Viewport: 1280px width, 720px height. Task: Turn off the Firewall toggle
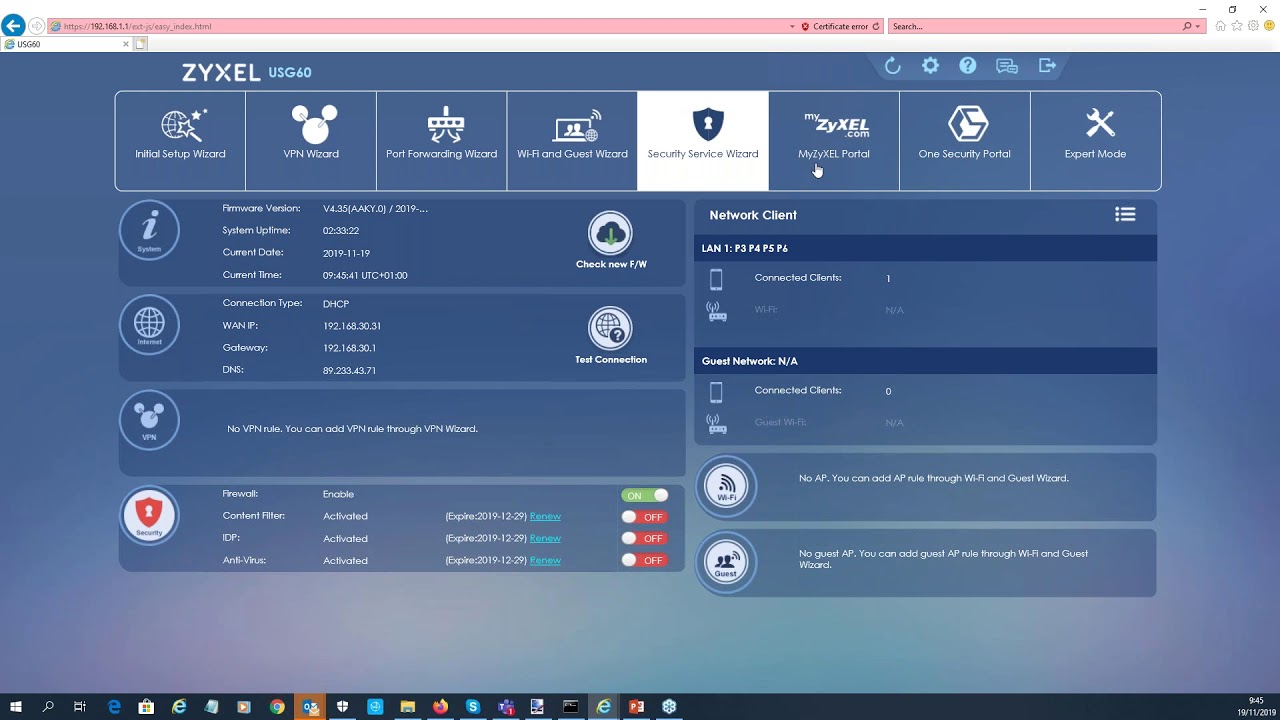click(645, 495)
